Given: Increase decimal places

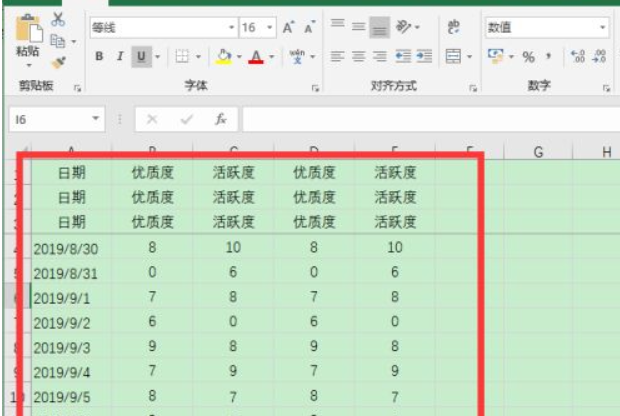Looking at the screenshot, I should (x=578, y=57).
